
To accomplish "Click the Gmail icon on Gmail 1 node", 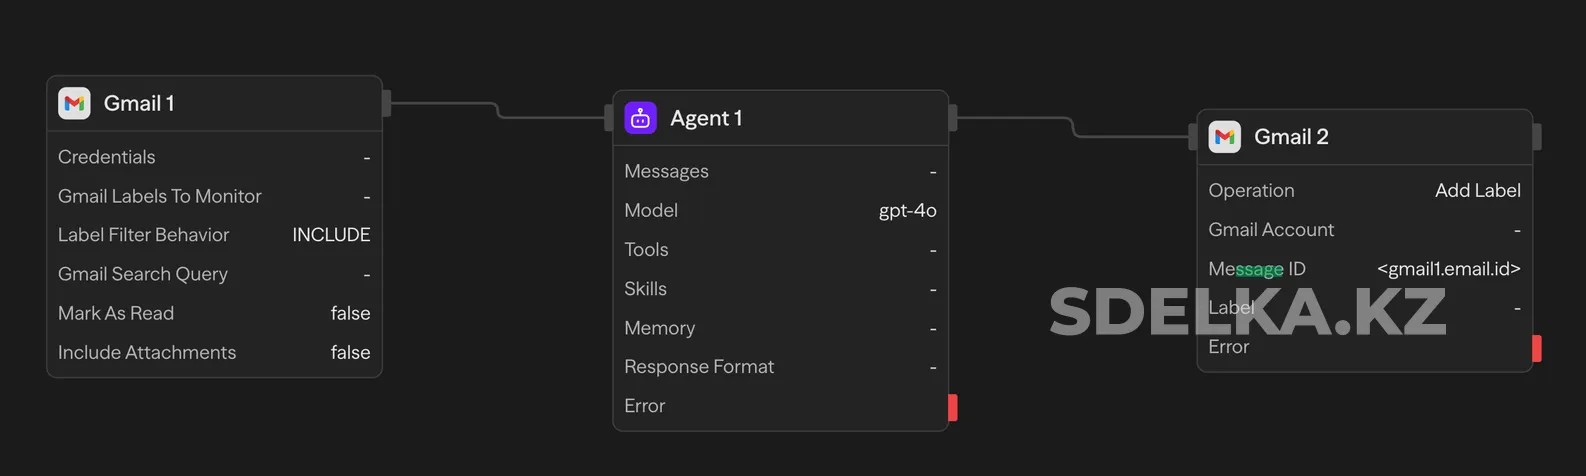I will (x=74, y=103).
